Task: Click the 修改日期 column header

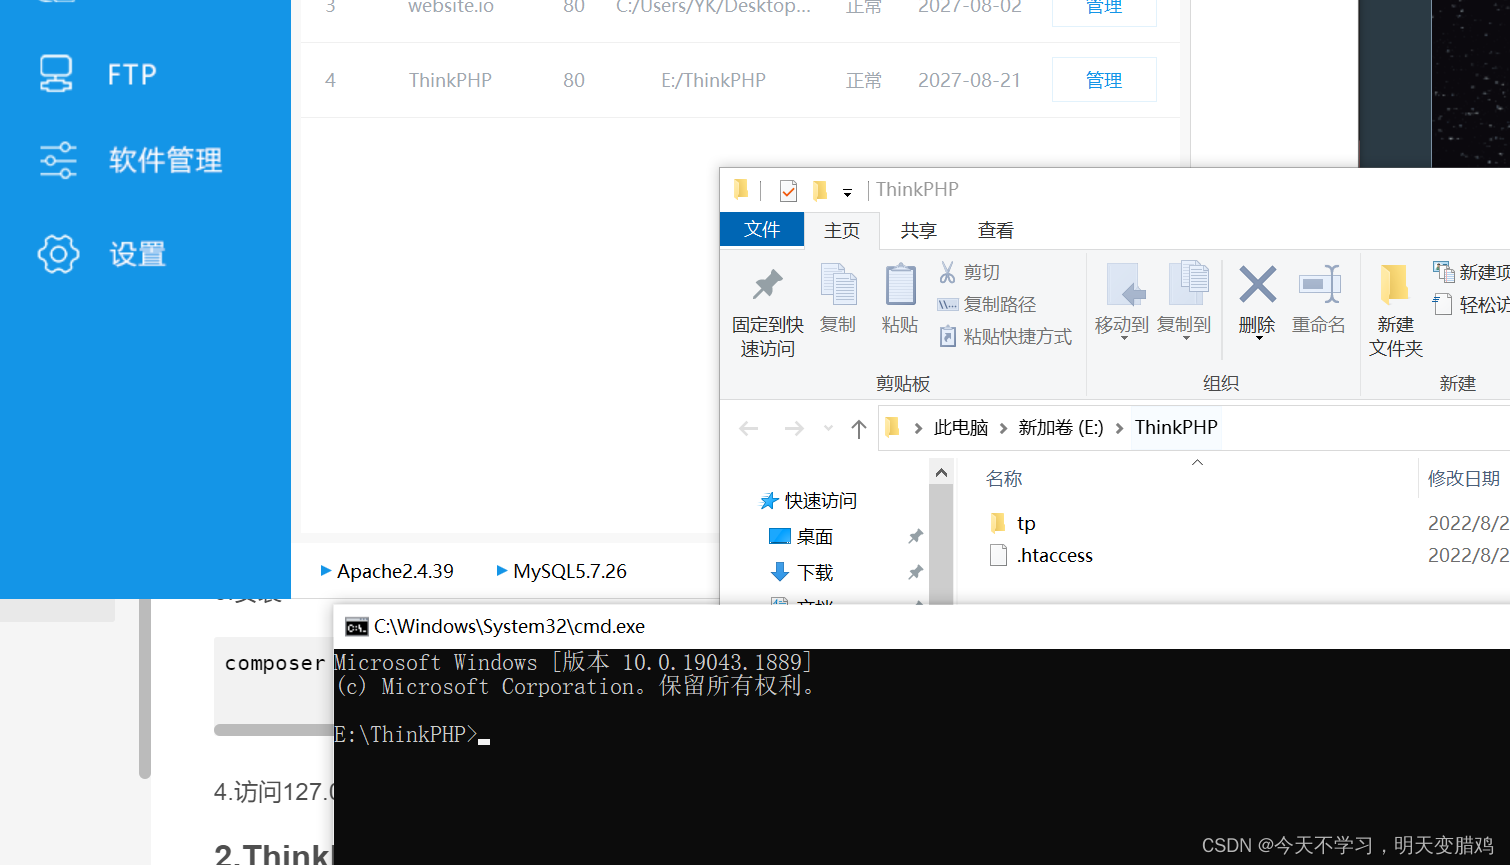Action: 1464,479
